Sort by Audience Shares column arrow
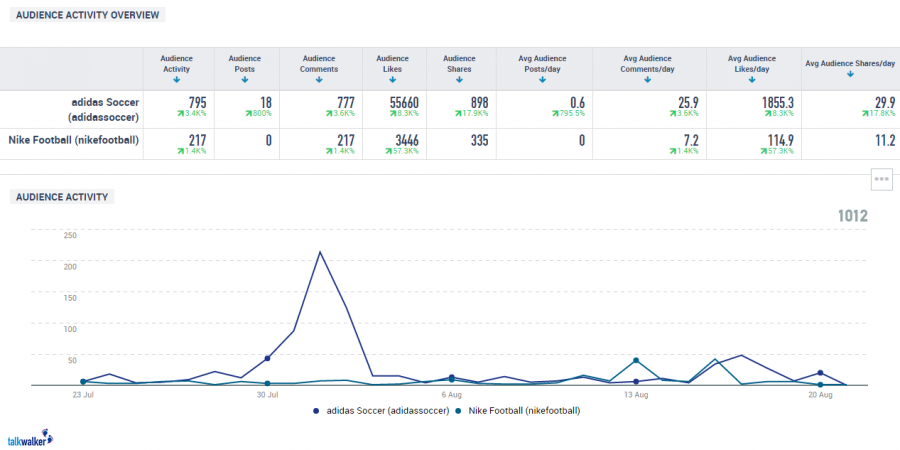This screenshot has height=450, width=900. 459,80
